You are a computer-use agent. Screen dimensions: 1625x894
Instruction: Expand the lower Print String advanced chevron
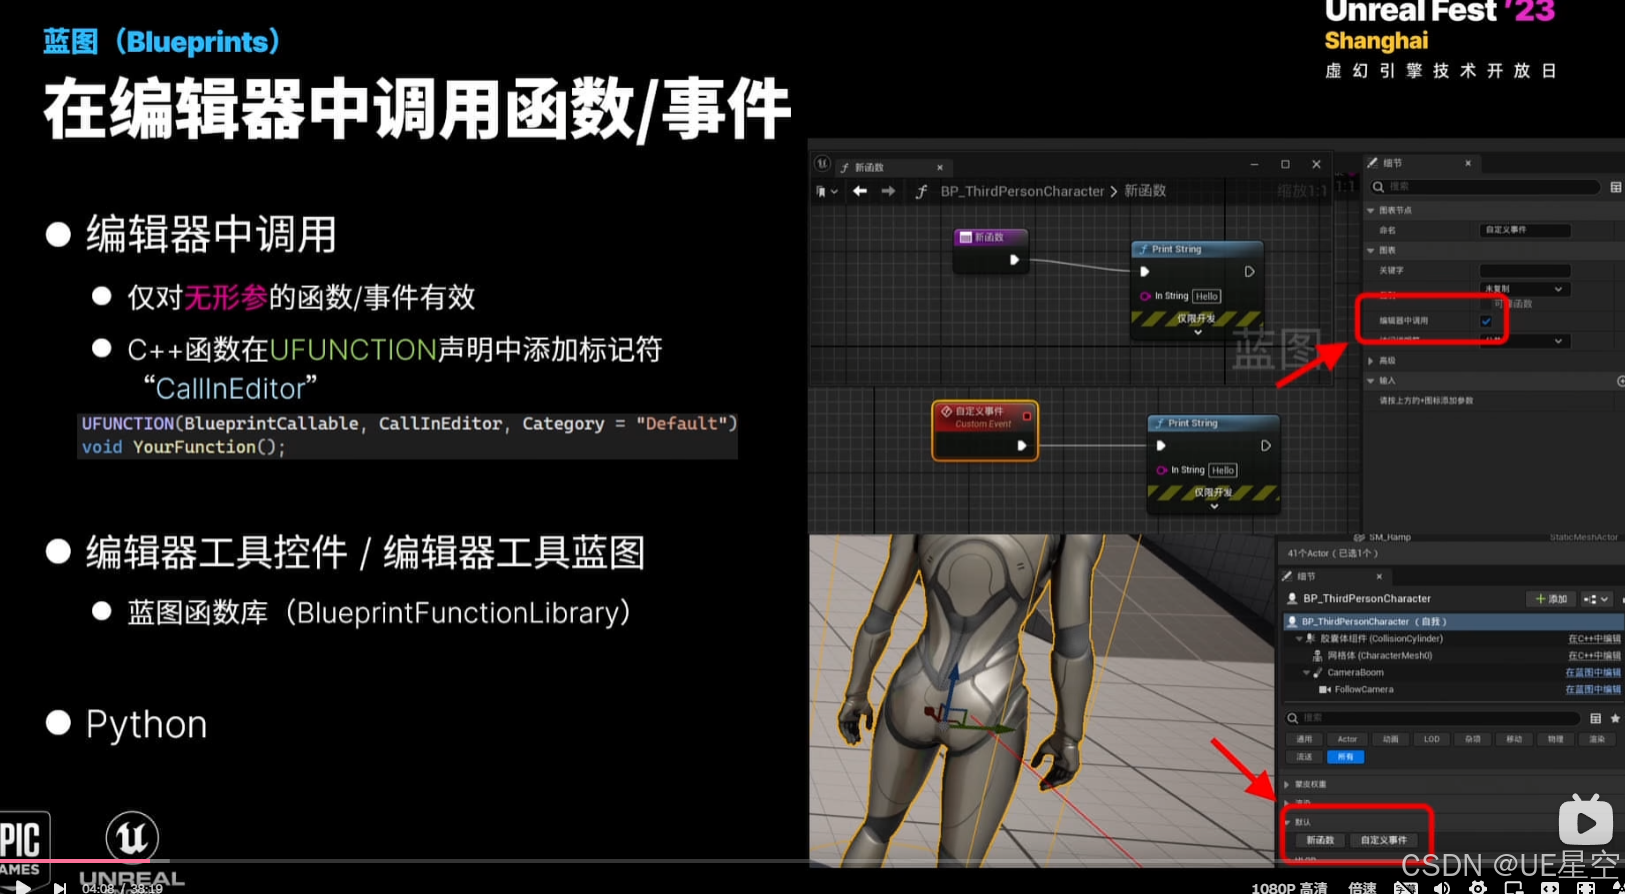point(1214,506)
